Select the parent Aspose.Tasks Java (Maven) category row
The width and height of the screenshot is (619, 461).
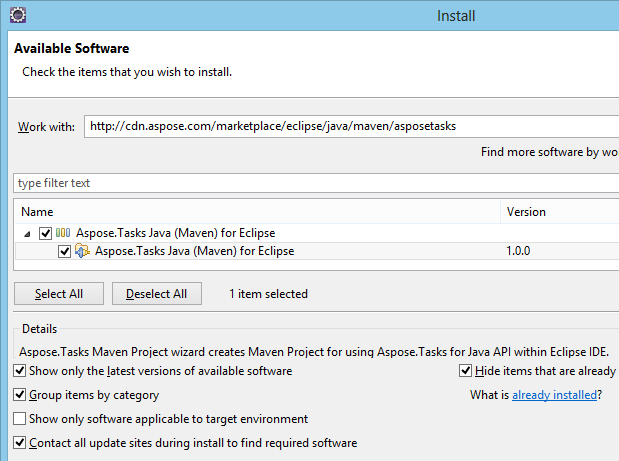pyautogui.click(x=175, y=233)
